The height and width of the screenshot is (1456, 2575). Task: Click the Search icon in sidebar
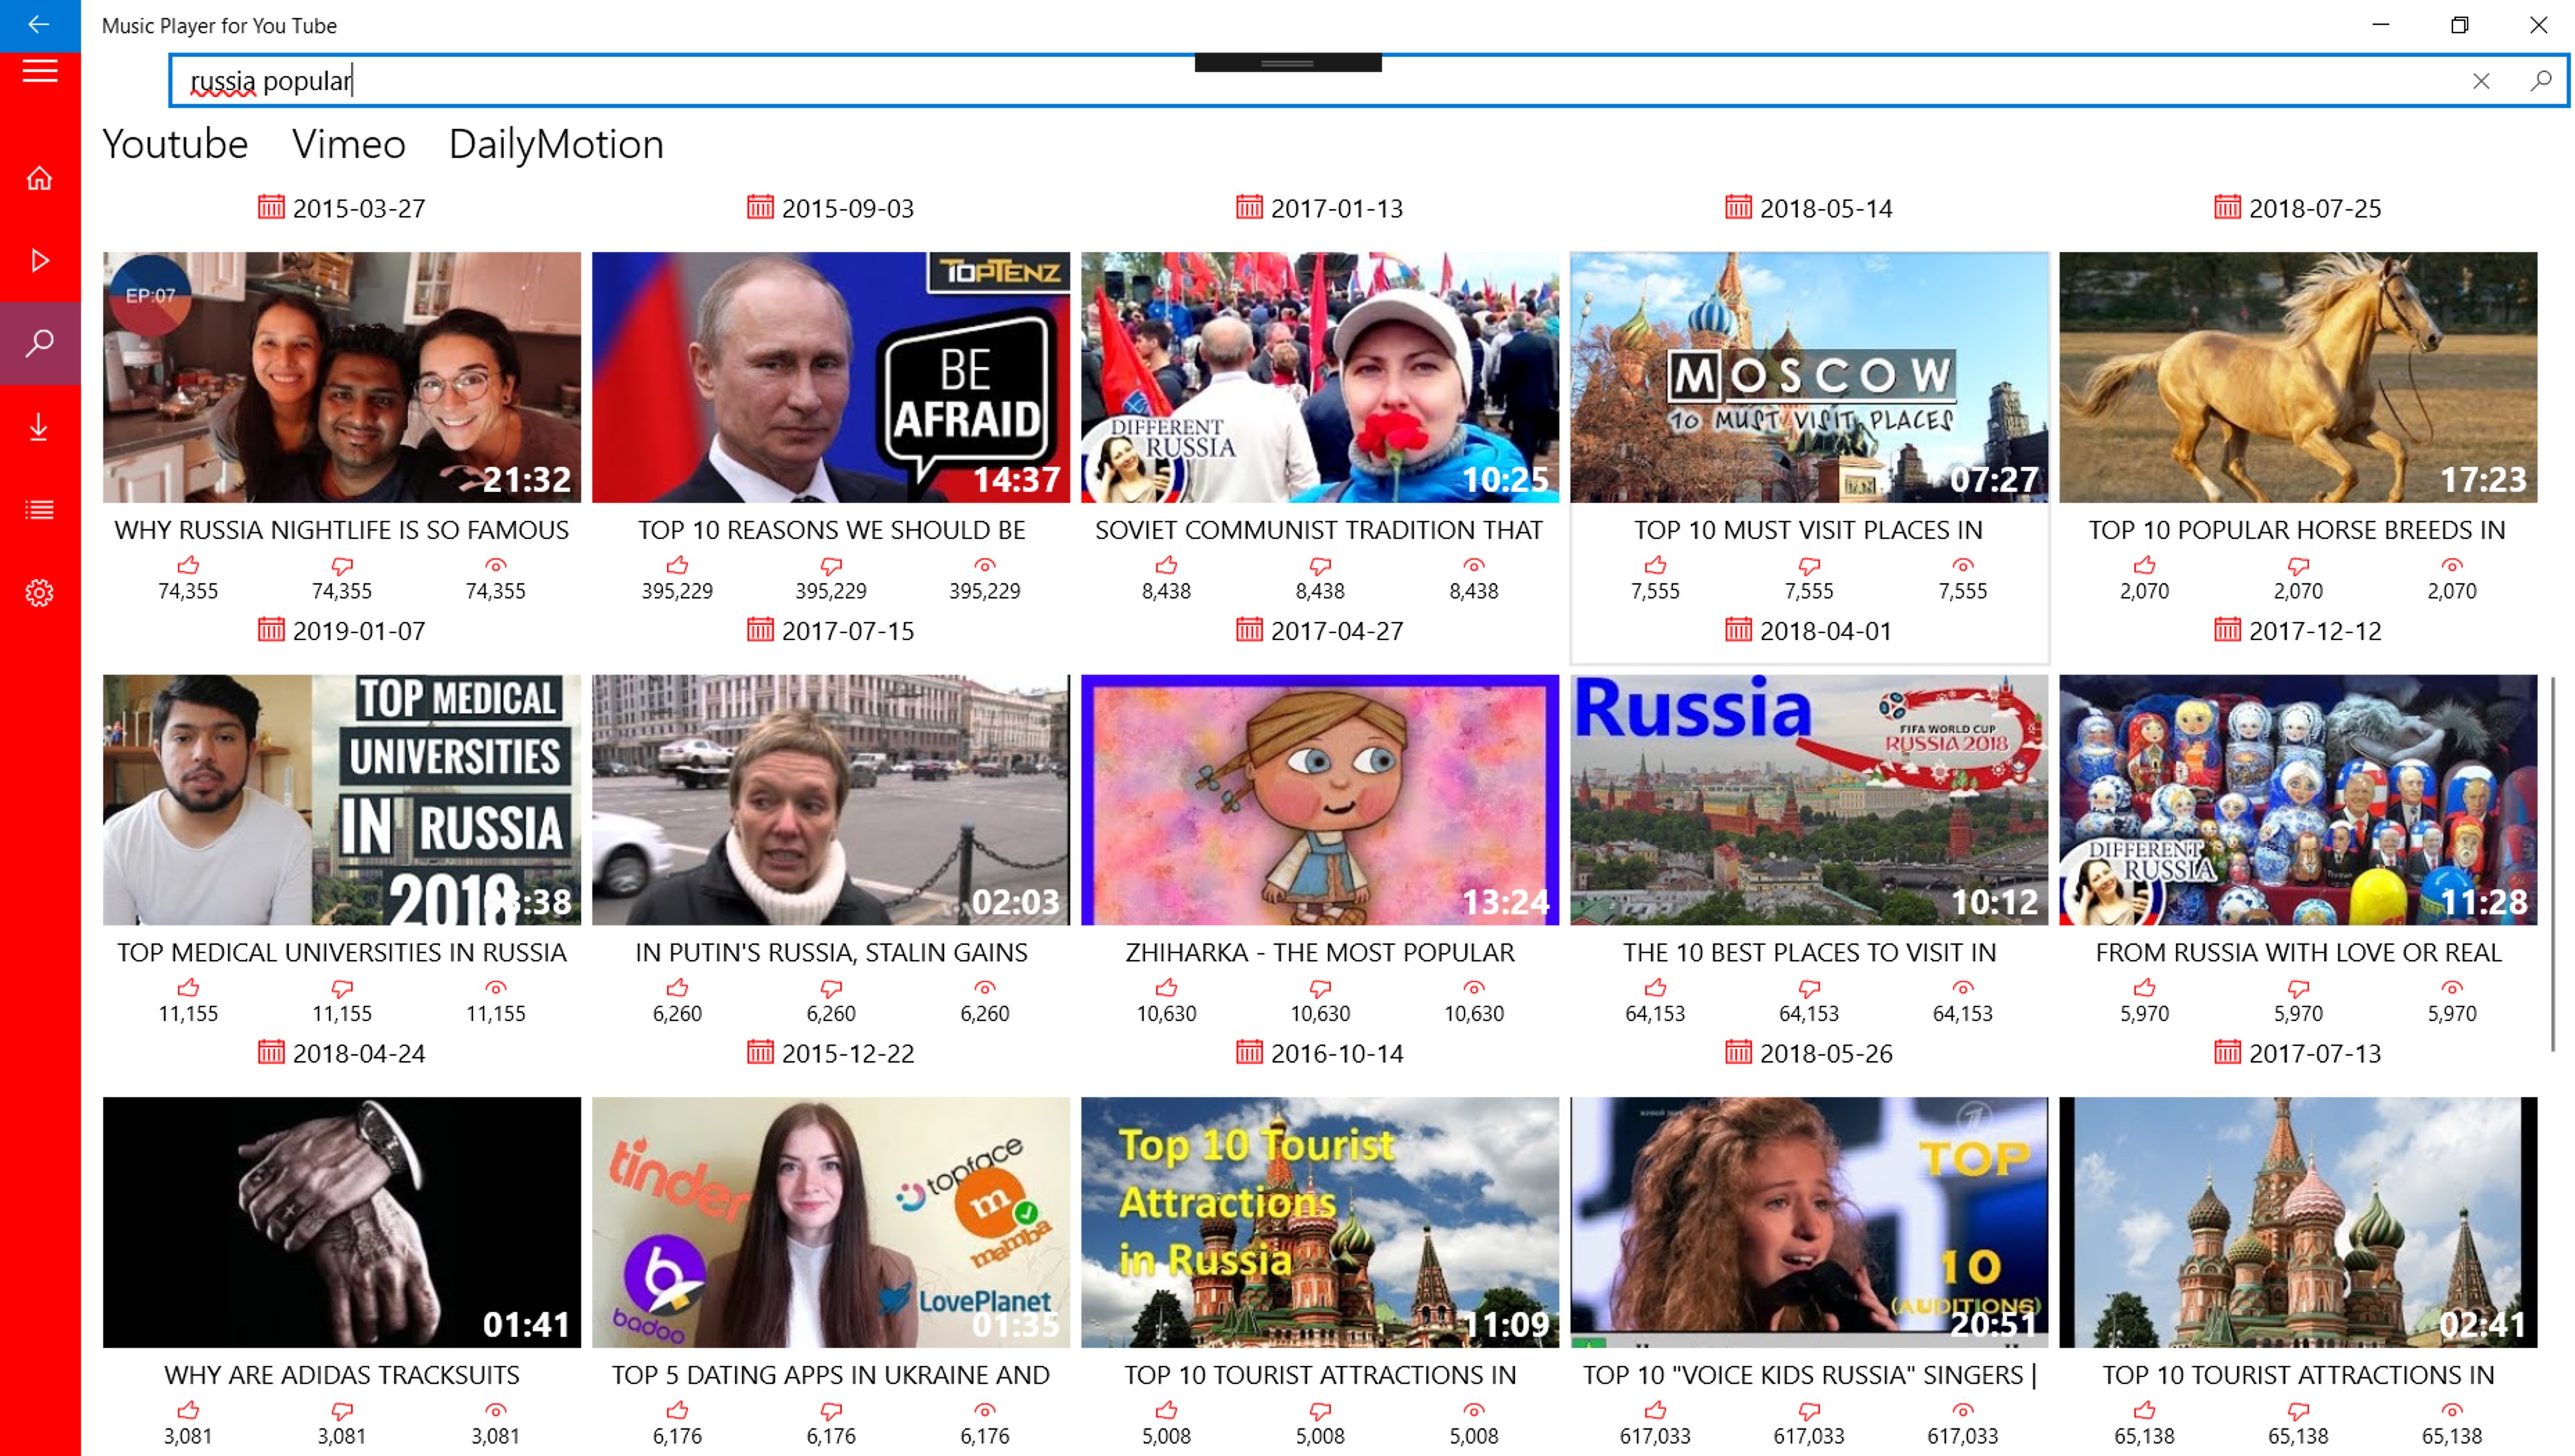pyautogui.click(x=40, y=343)
